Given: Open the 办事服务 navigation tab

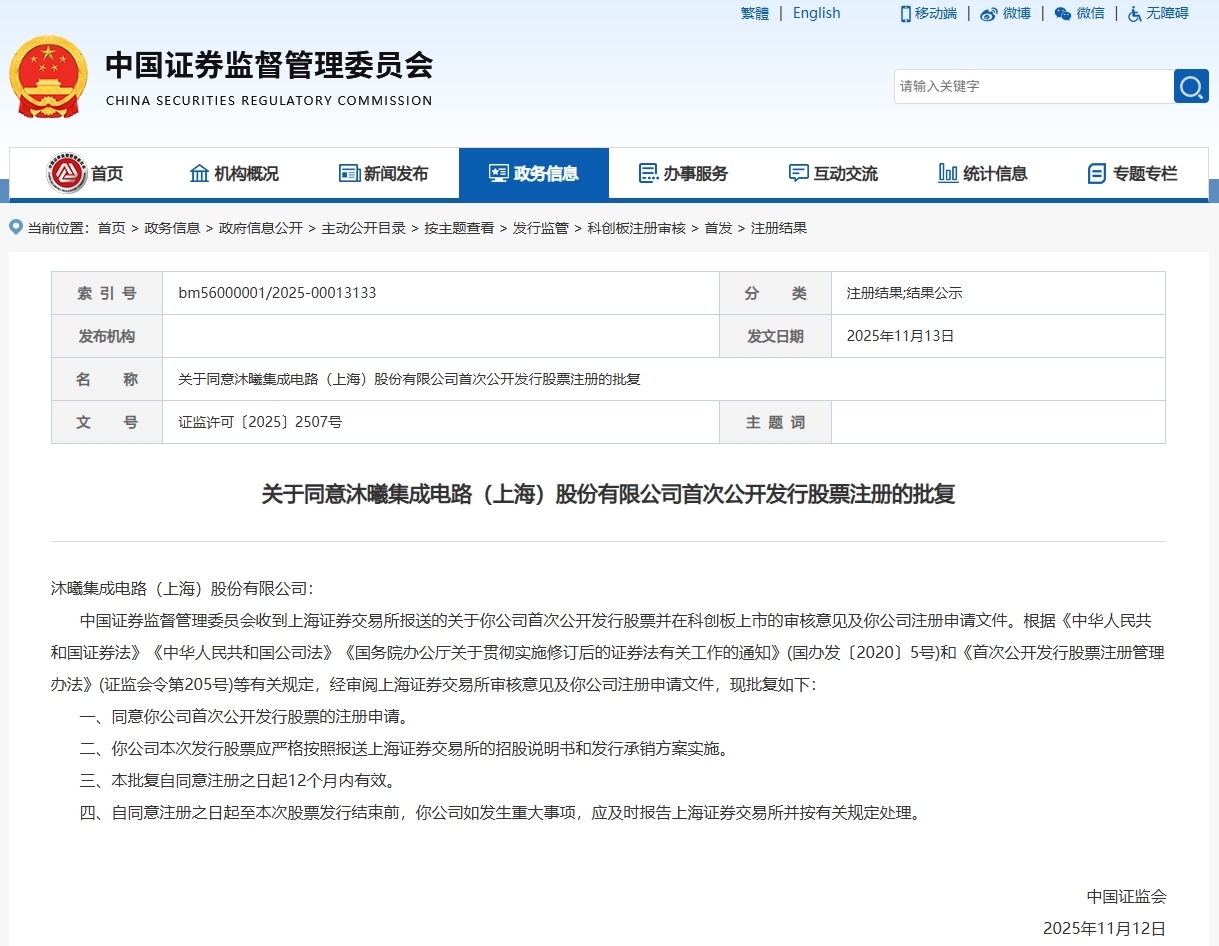Looking at the screenshot, I should pyautogui.click(x=684, y=173).
